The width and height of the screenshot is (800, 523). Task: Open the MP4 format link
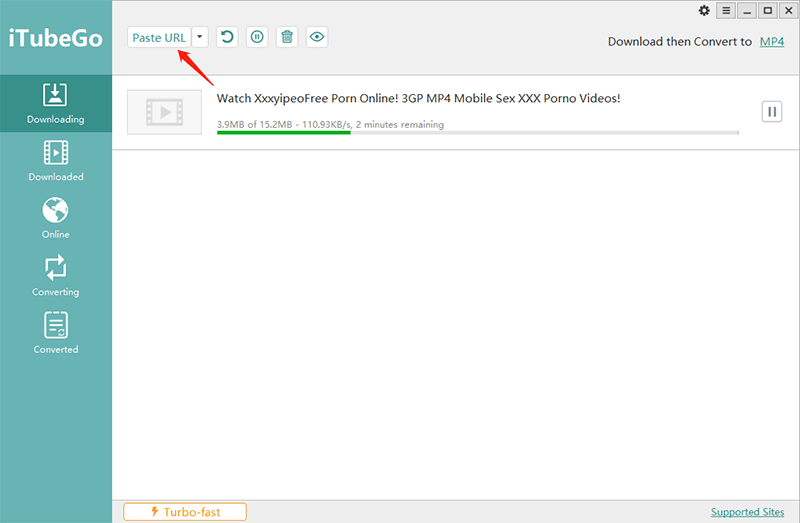point(771,41)
